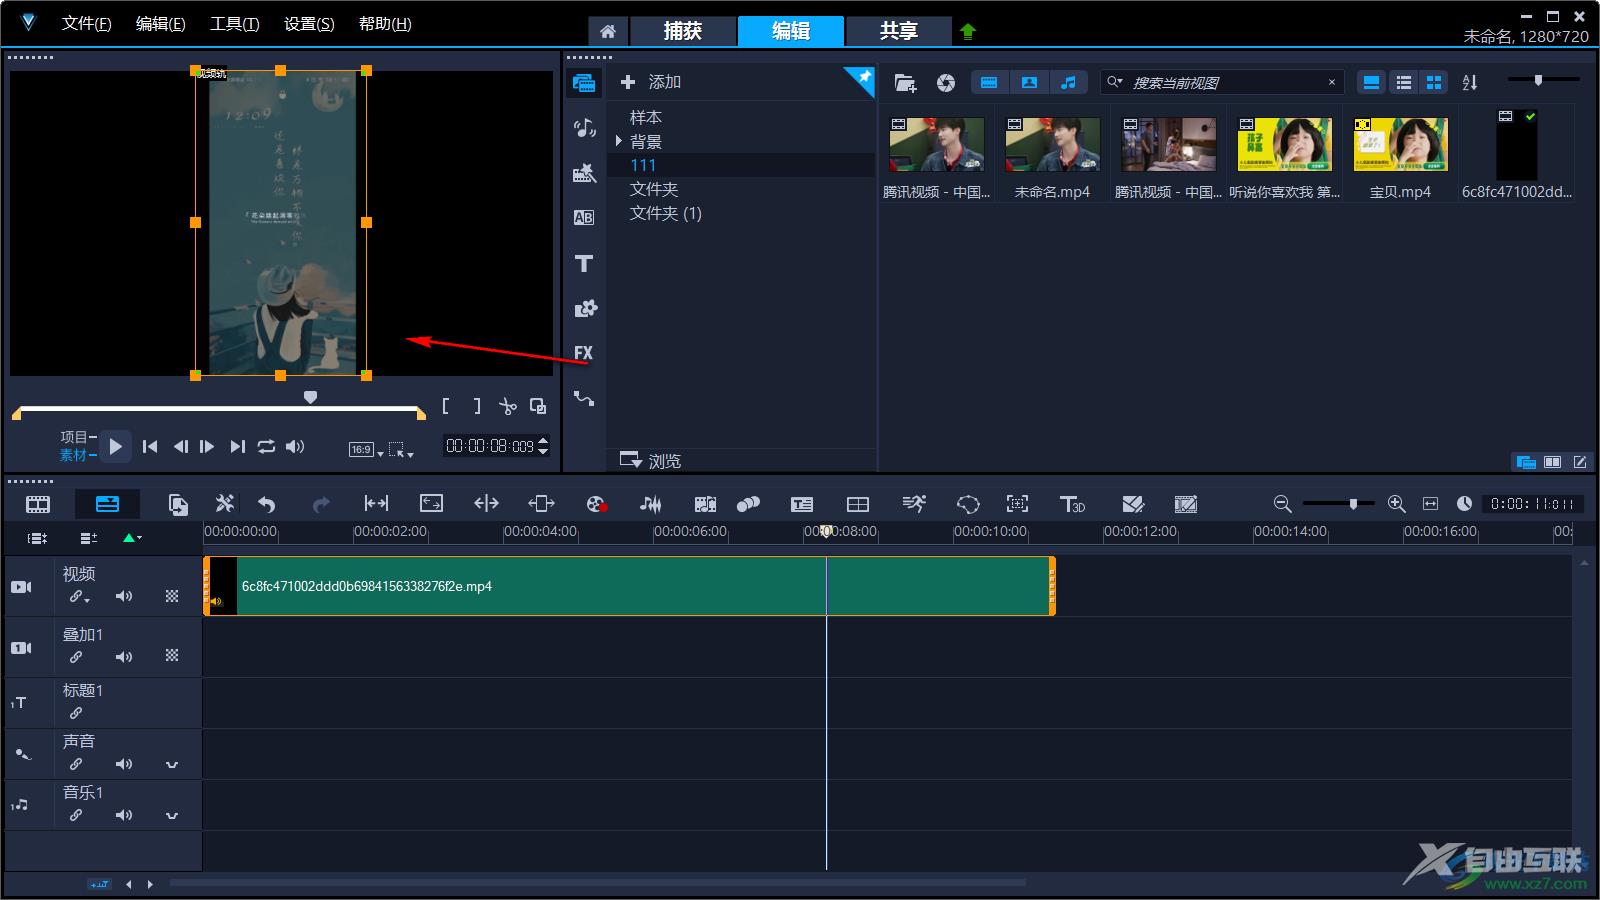The width and height of the screenshot is (1600, 900).
Task: Mute the 声音 track
Action: 124,764
